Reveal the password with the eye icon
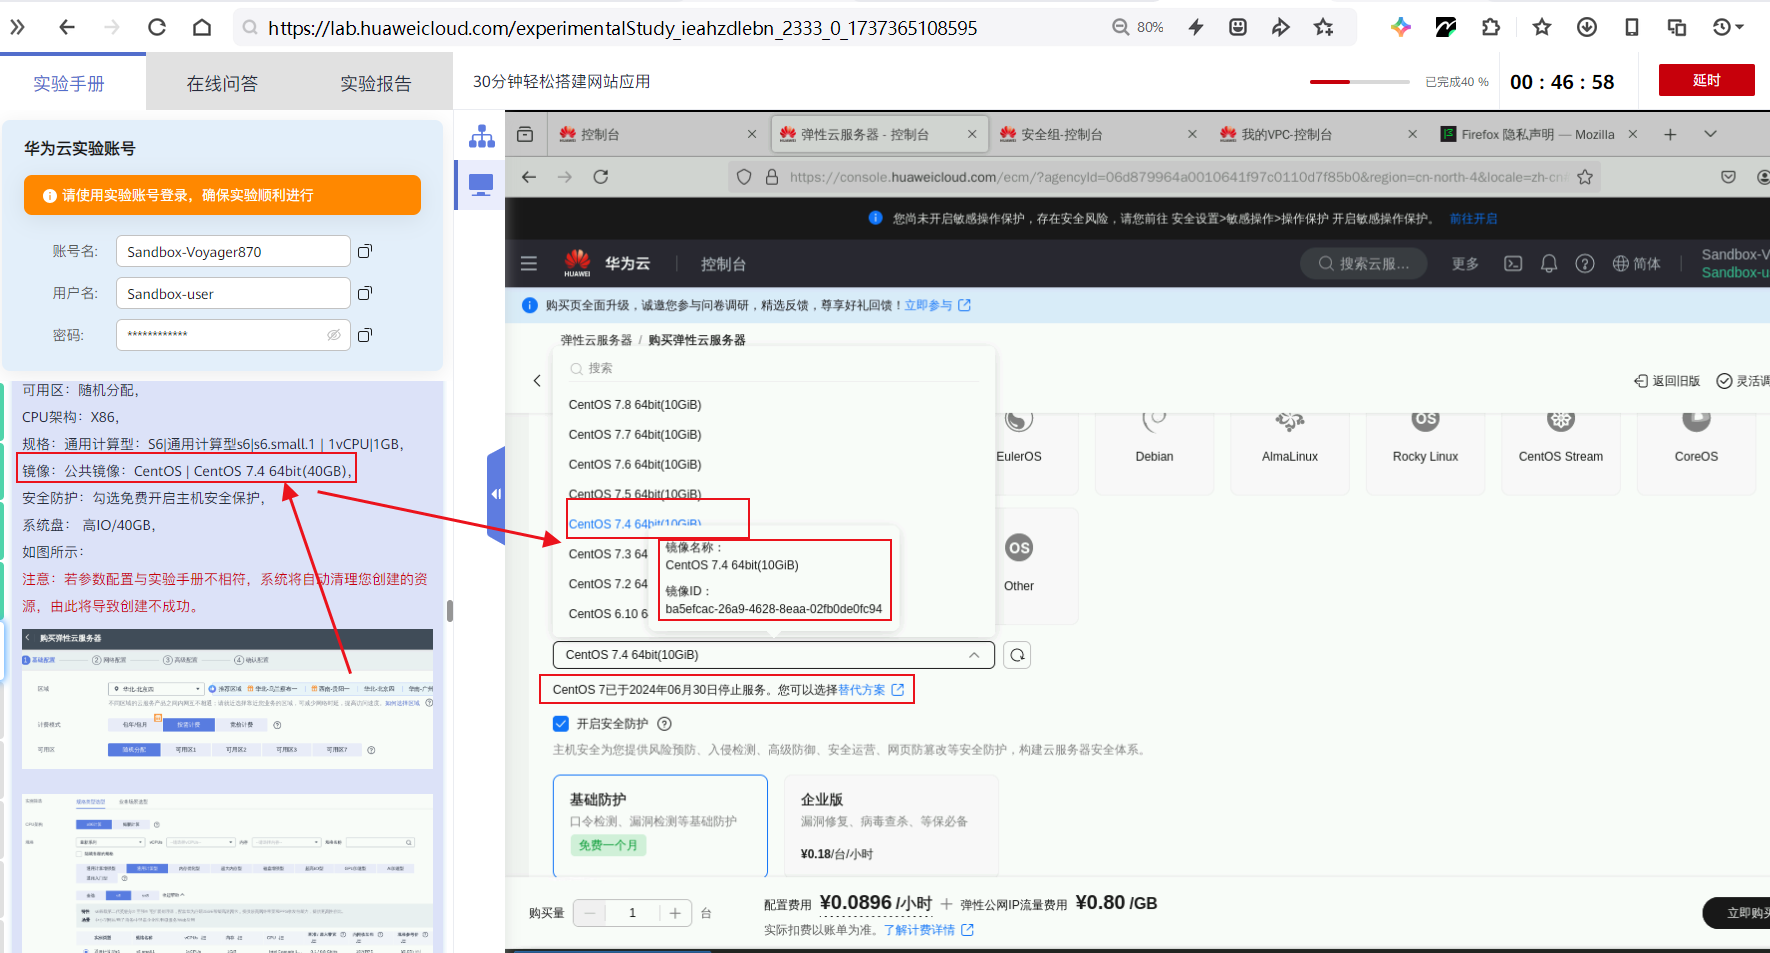The width and height of the screenshot is (1770, 953). (x=334, y=335)
